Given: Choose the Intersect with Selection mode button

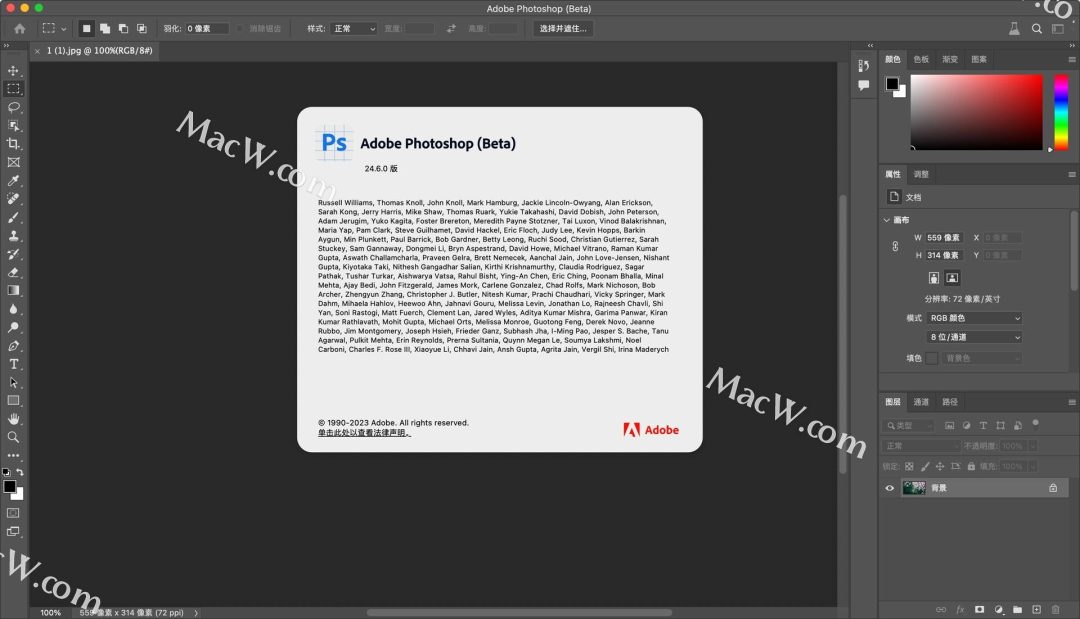Looking at the screenshot, I should (x=142, y=28).
